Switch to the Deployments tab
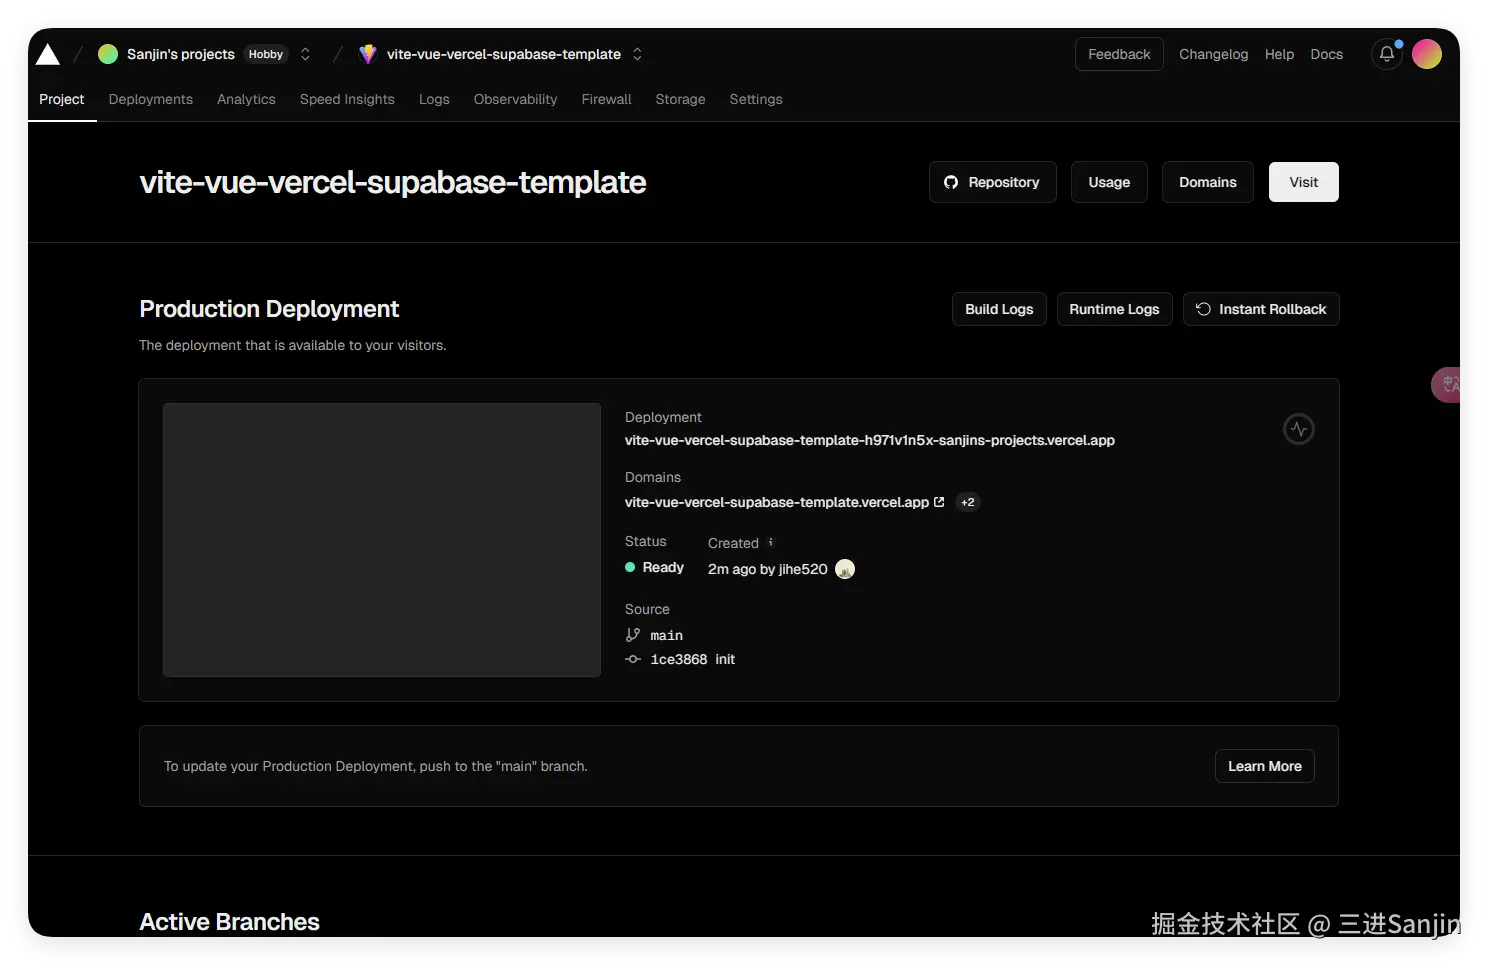This screenshot has width=1488, height=965. pyautogui.click(x=151, y=99)
